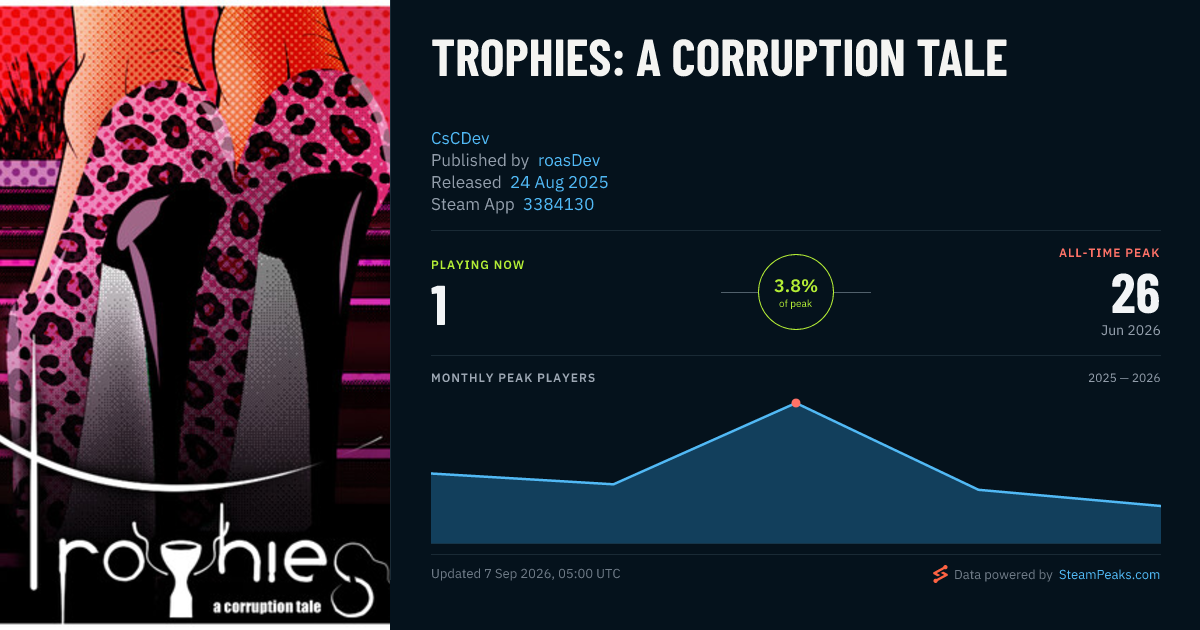The height and width of the screenshot is (630, 1200).
Task: Click the Playing Now count 1
Action: click(x=439, y=305)
